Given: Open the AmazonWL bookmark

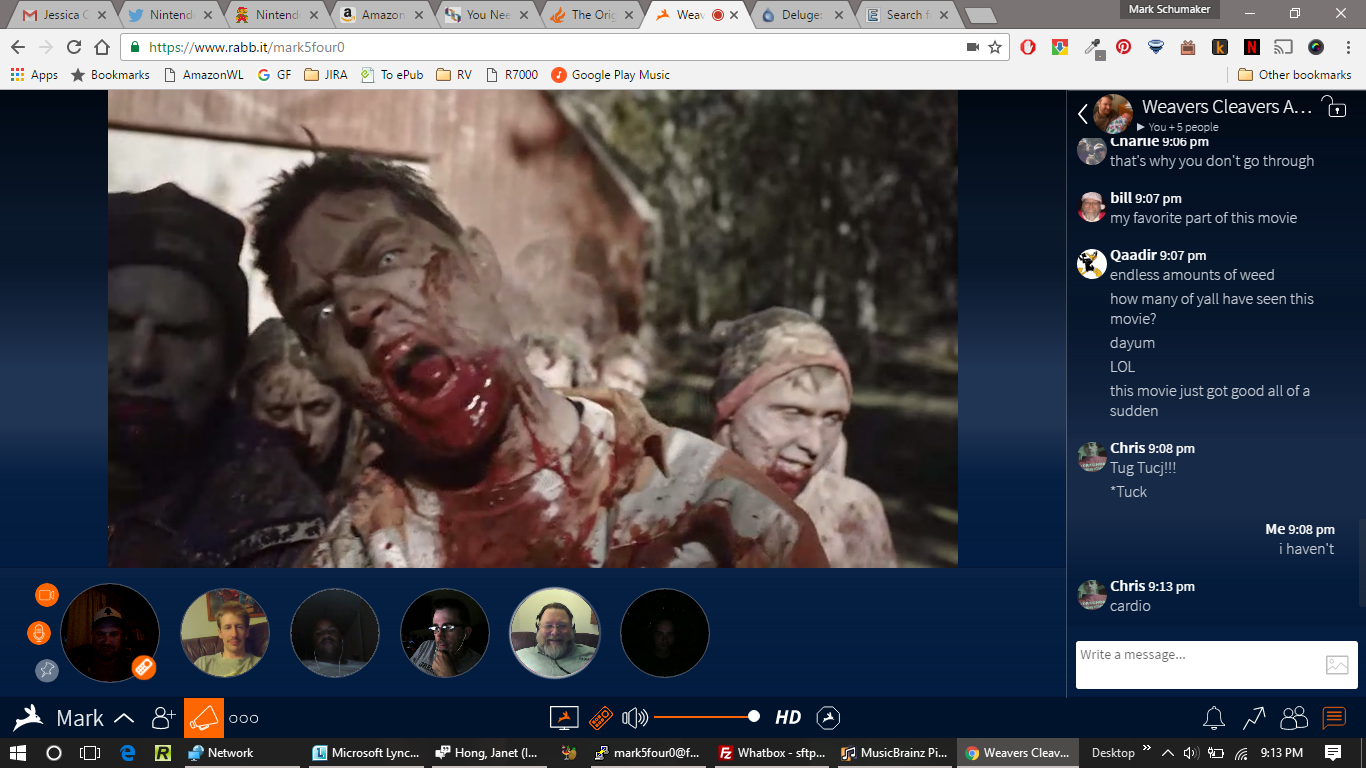Looking at the screenshot, I should click(203, 75).
